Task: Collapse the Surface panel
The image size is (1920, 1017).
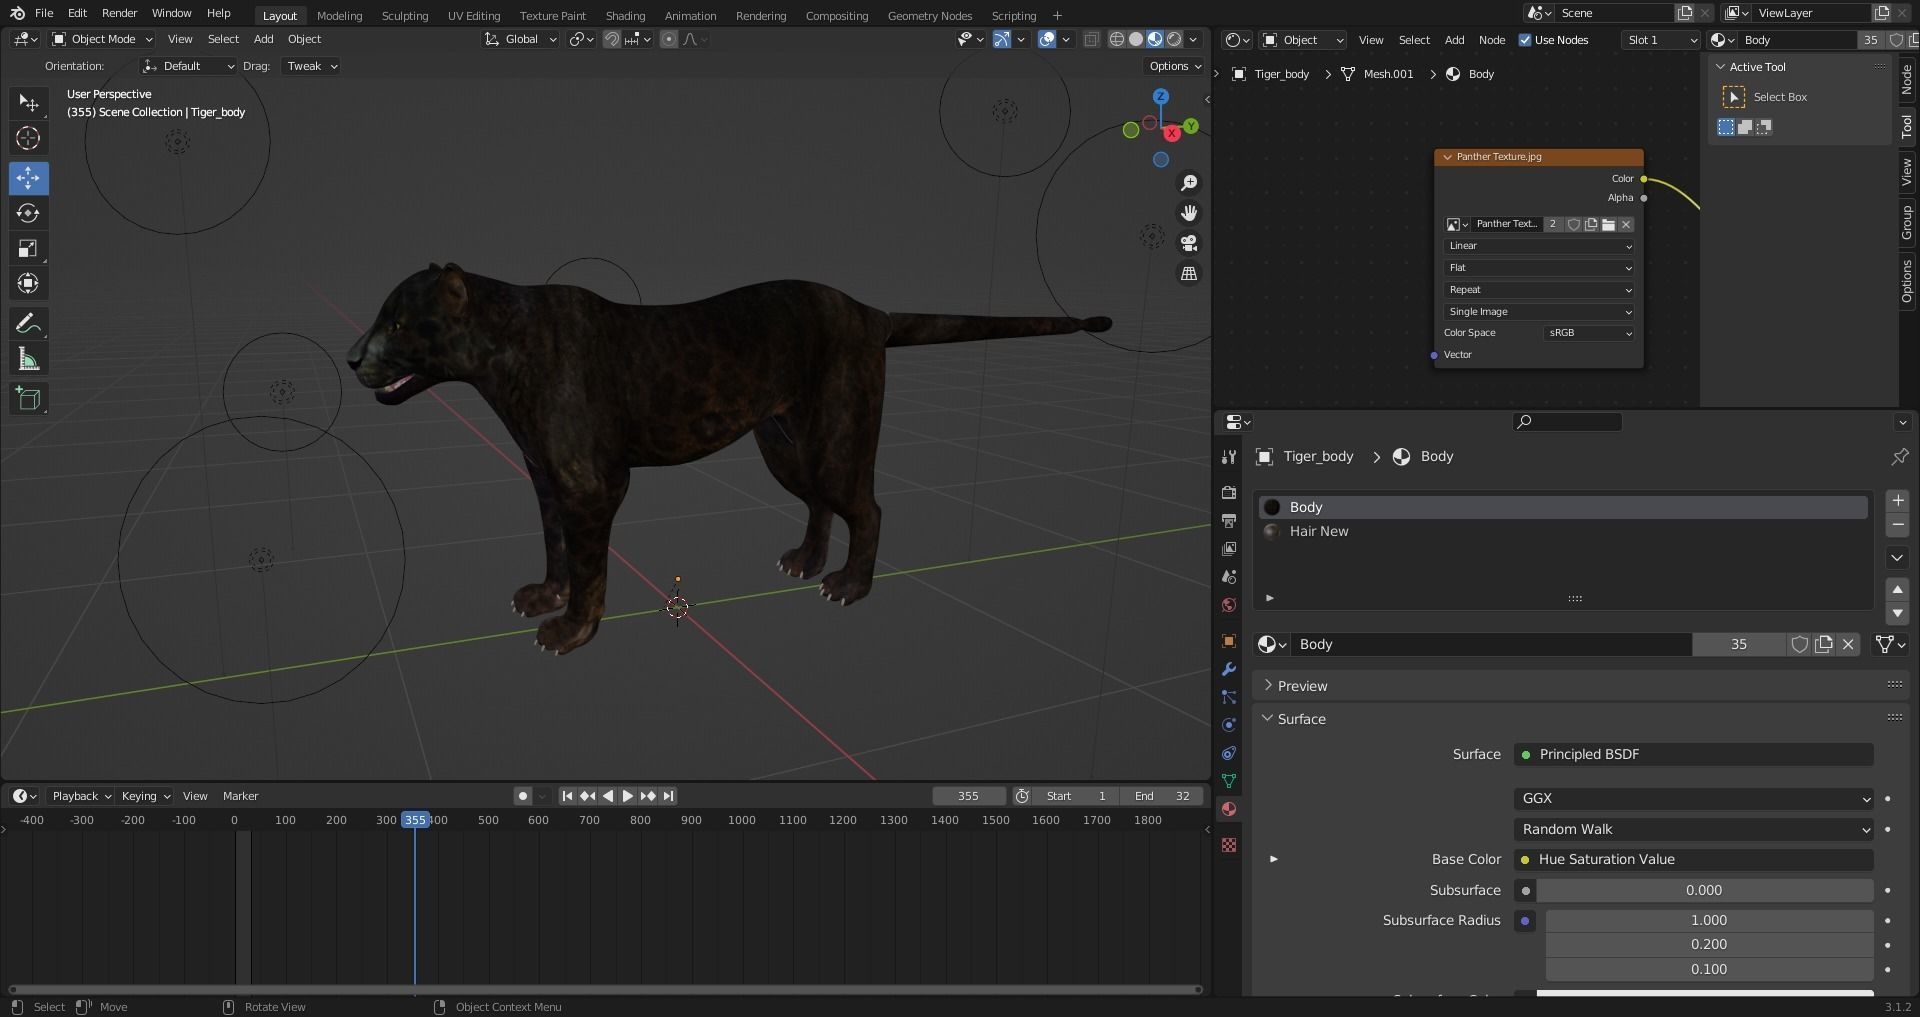Action: [x=1301, y=719]
